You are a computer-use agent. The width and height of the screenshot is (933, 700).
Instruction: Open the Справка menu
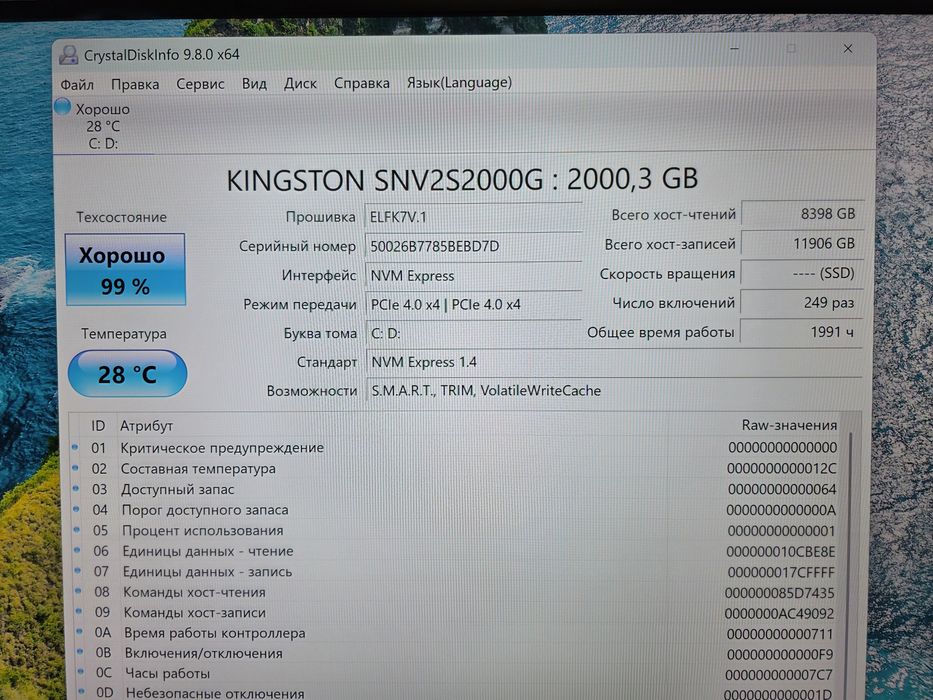tap(362, 83)
